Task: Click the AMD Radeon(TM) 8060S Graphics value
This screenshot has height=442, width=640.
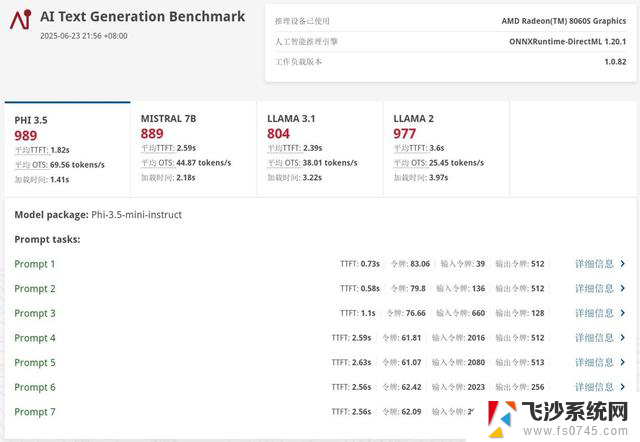Action: (x=564, y=21)
